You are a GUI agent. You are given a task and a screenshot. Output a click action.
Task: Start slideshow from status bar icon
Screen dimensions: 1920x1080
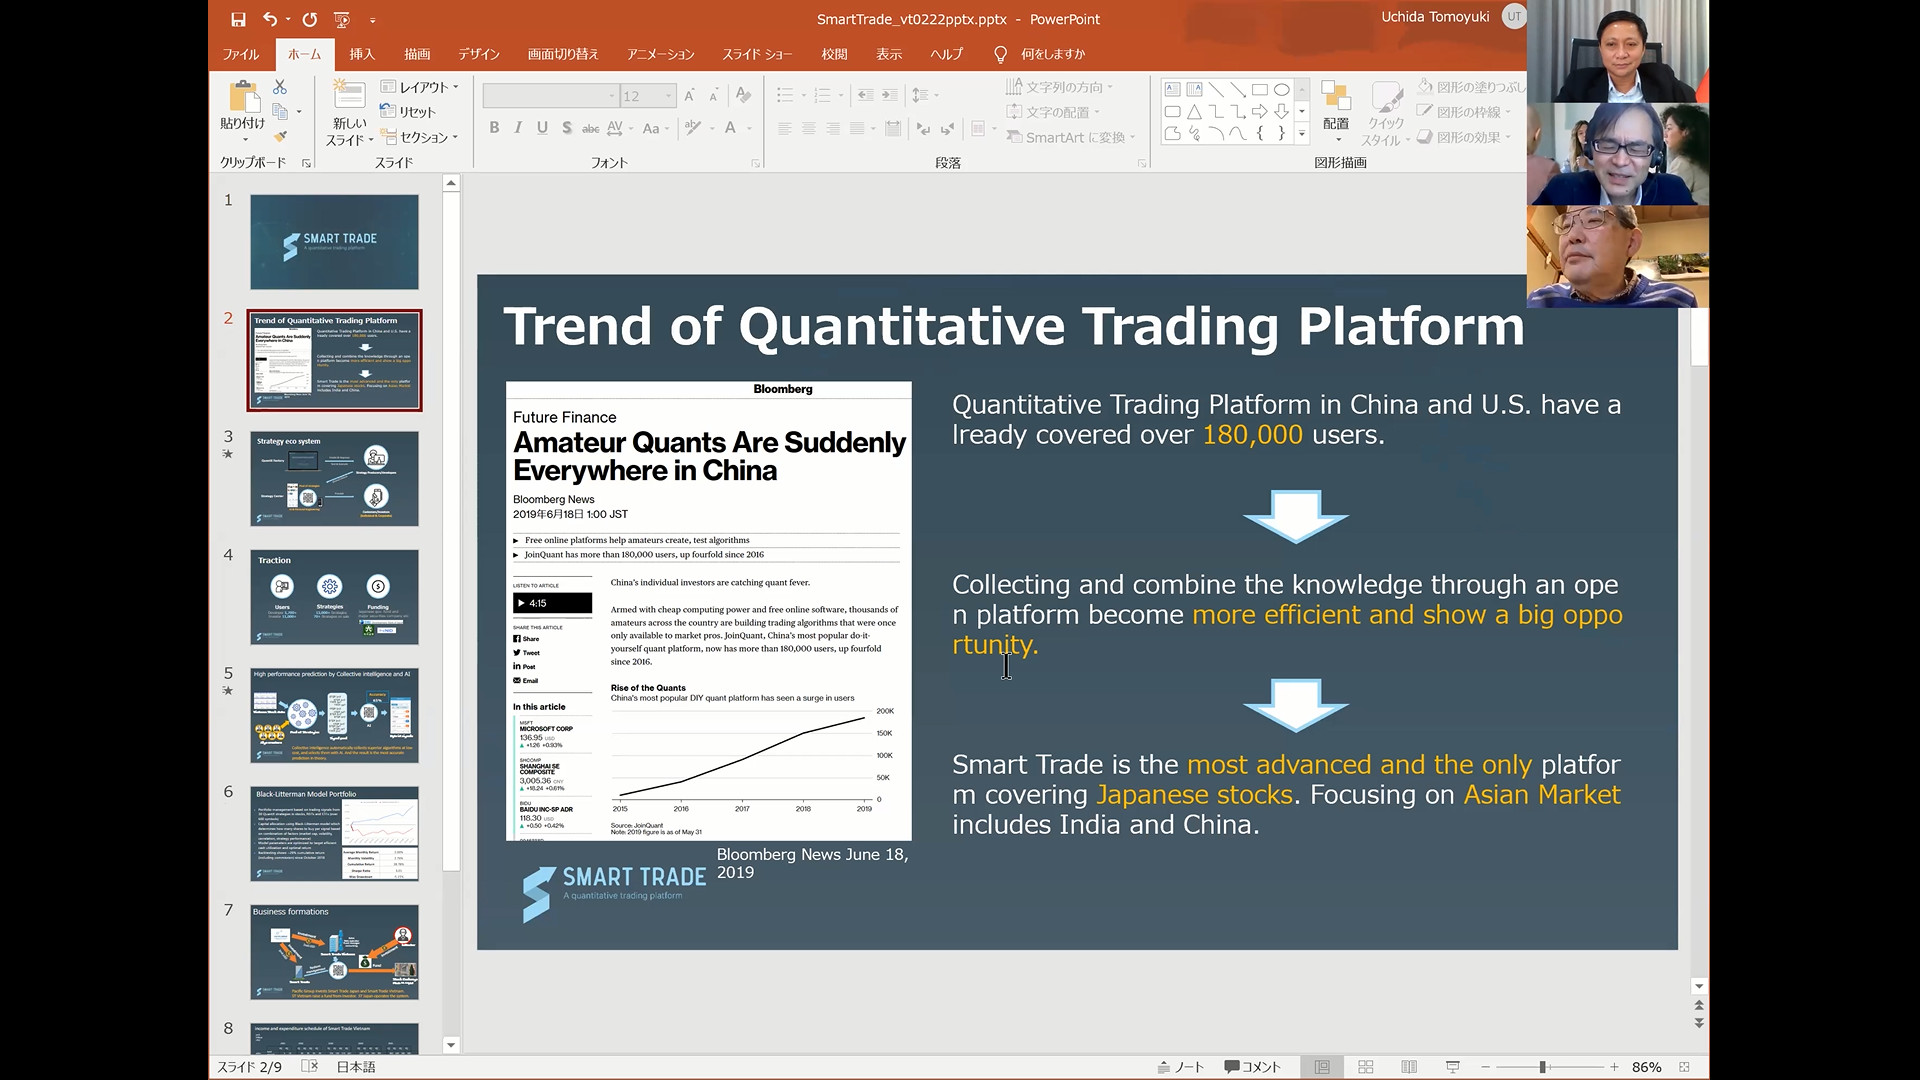coord(1453,1067)
